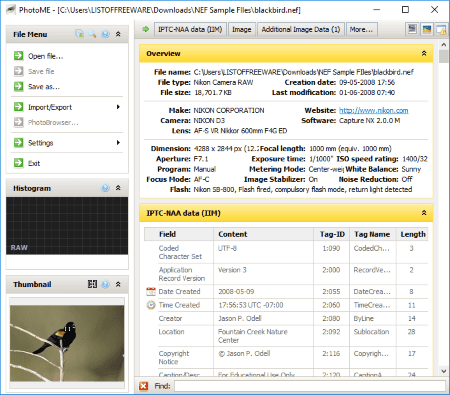
Task: Click the blackbird thumbnail image
Action: [x=67, y=343]
